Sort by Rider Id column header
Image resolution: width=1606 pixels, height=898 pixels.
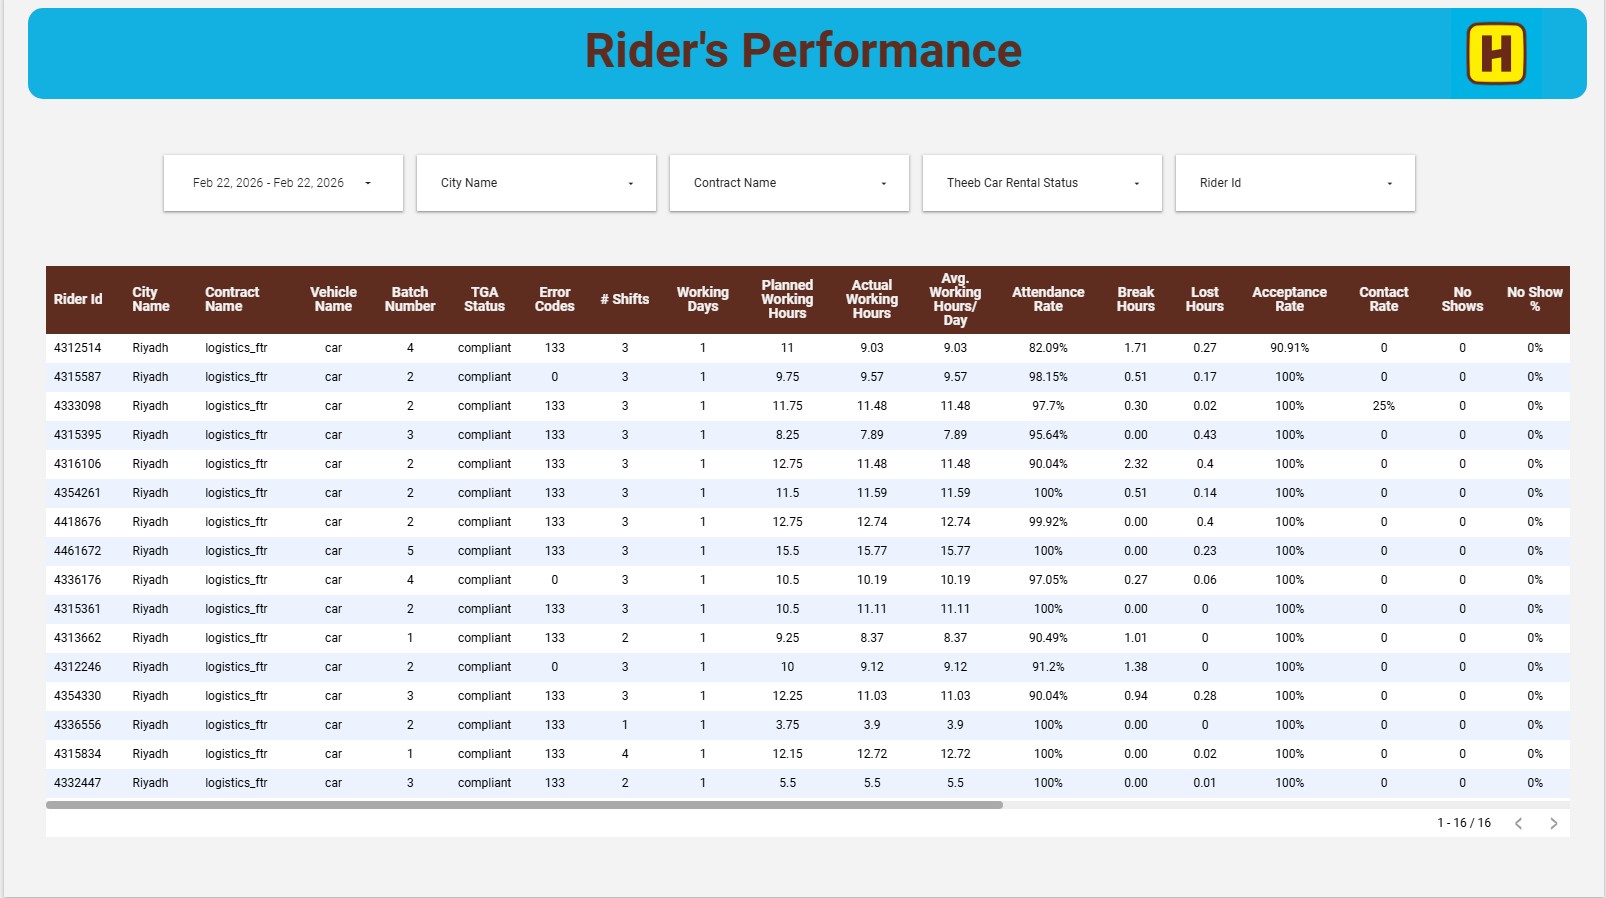click(x=78, y=299)
